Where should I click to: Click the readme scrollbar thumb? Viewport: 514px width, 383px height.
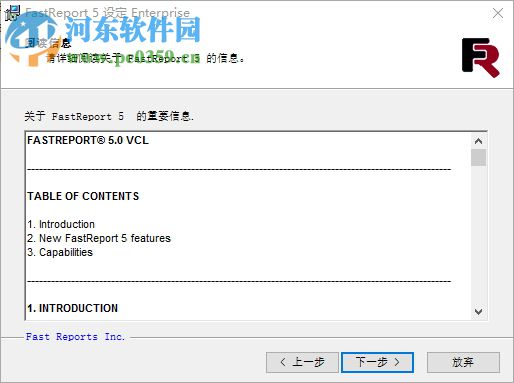[478, 157]
